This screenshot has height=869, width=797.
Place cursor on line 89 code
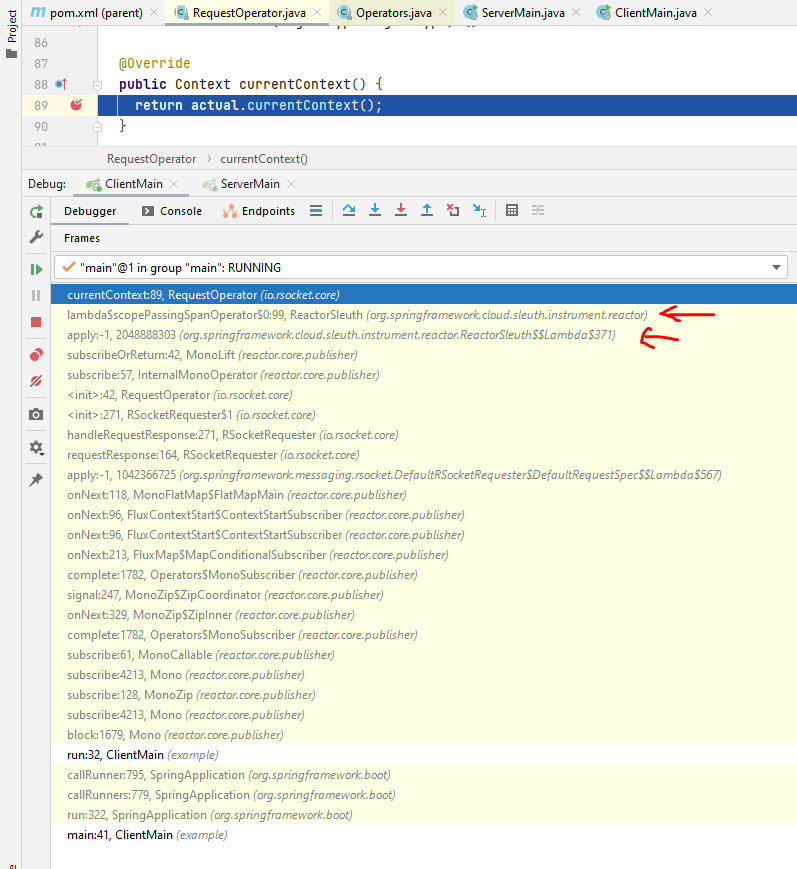click(x=258, y=105)
